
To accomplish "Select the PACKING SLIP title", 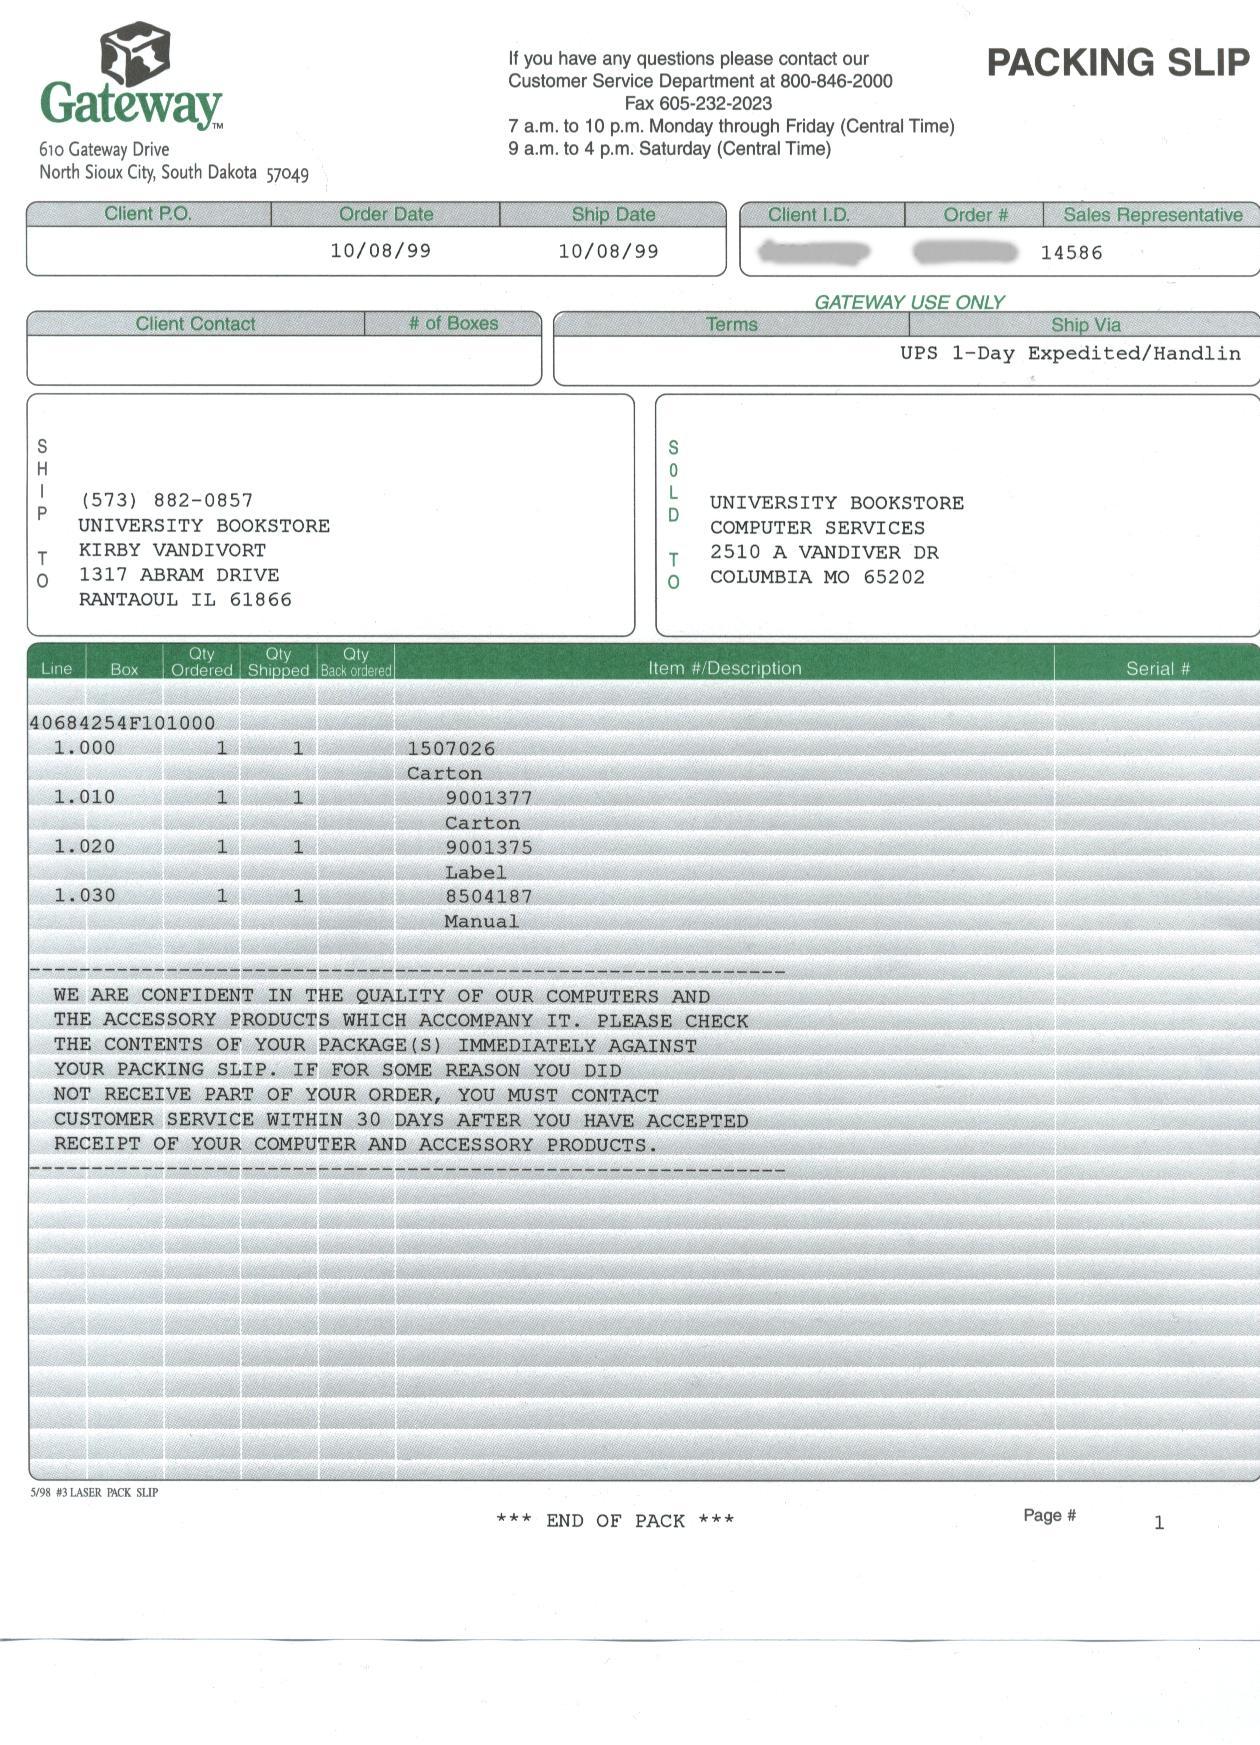I will tap(1118, 62).
